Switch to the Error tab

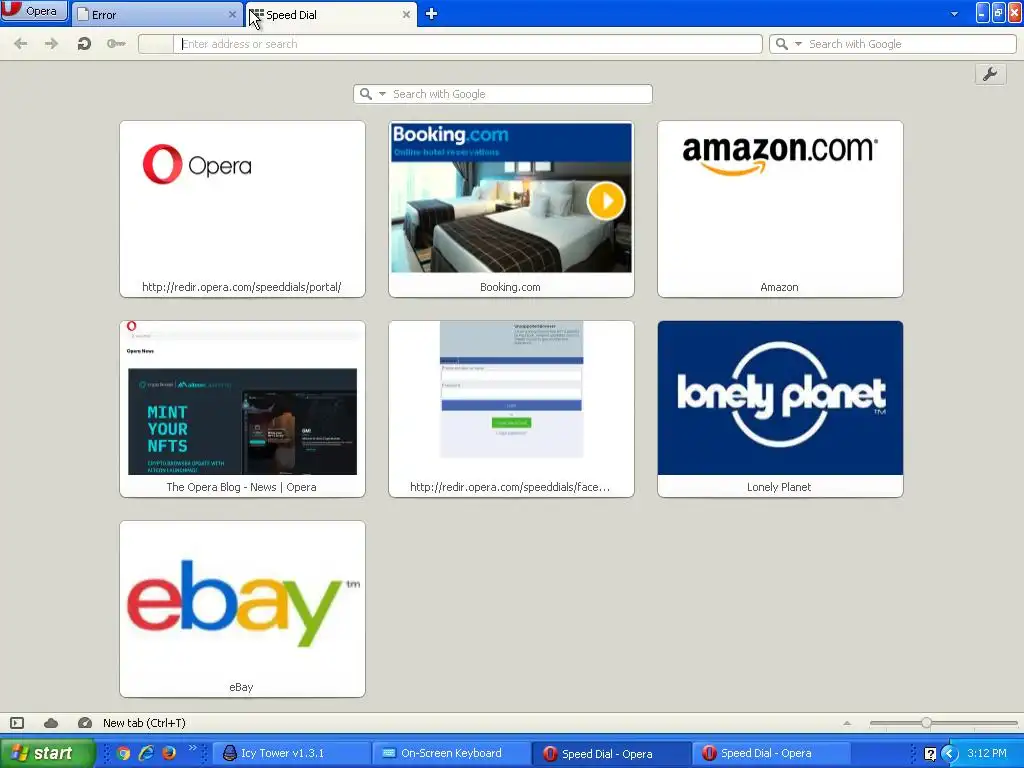click(157, 14)
